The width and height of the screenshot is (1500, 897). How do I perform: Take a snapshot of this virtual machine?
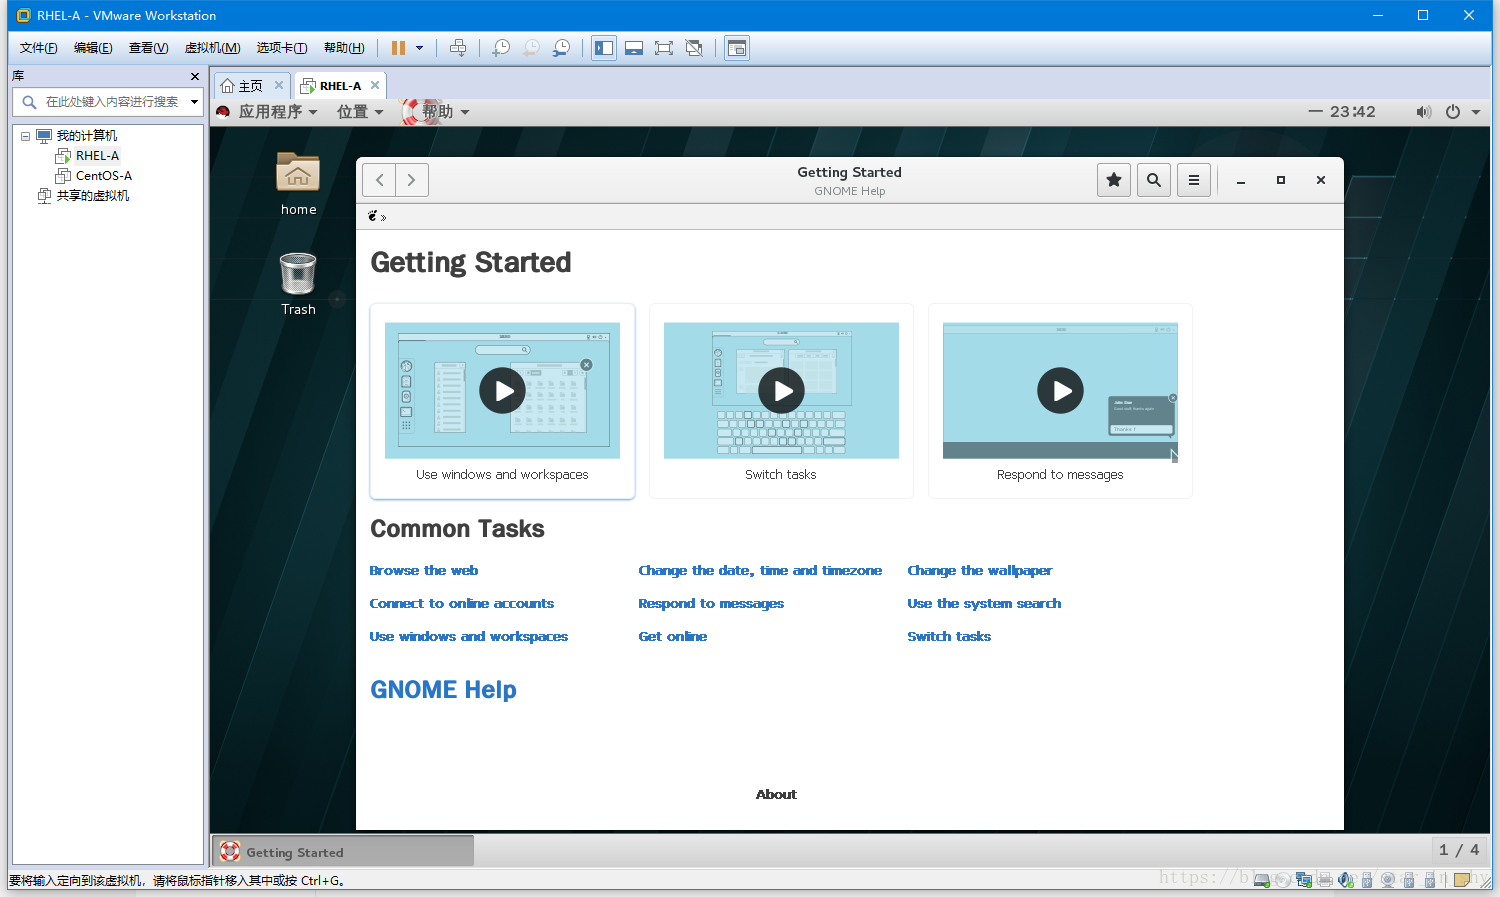501,48
